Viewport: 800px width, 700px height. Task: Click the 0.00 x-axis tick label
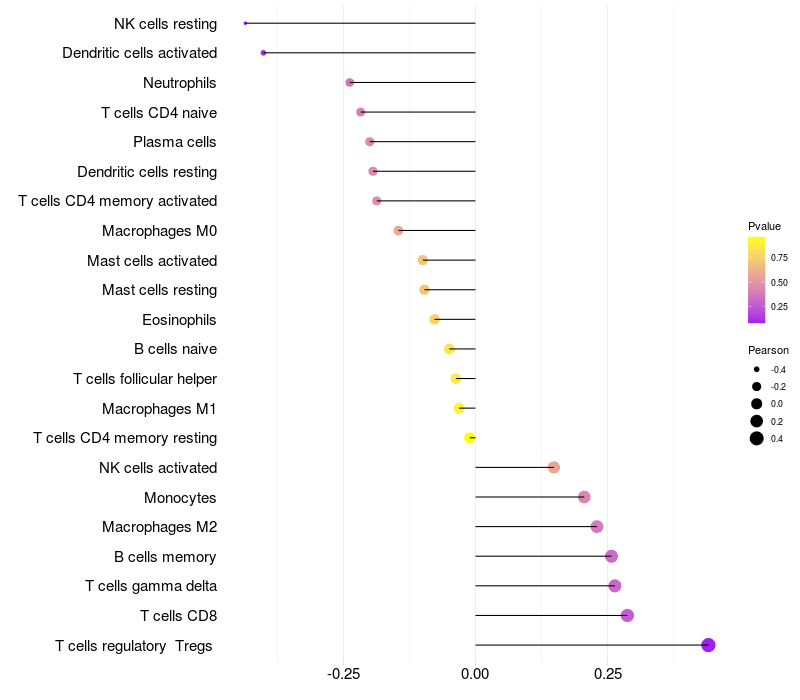click(x=475, y=675)
